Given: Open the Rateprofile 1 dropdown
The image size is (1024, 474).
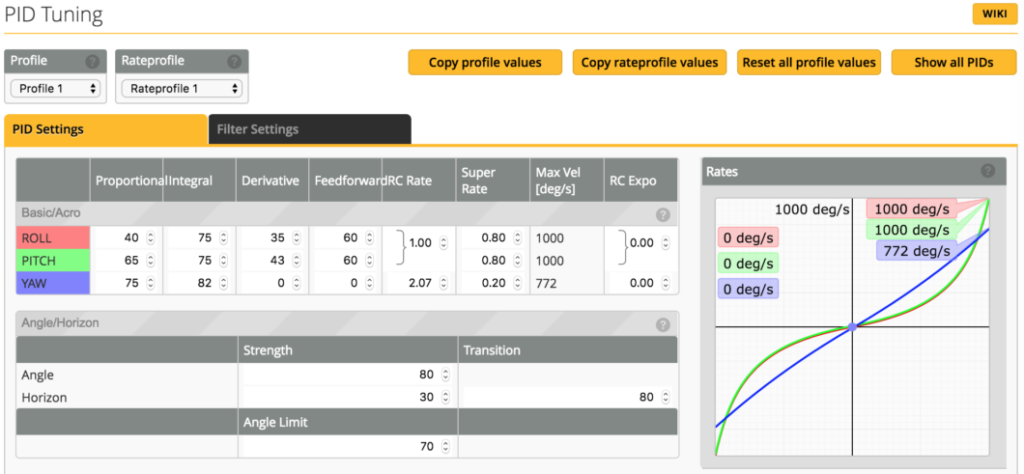Looking at the screenshot, I should click(181, 88).
